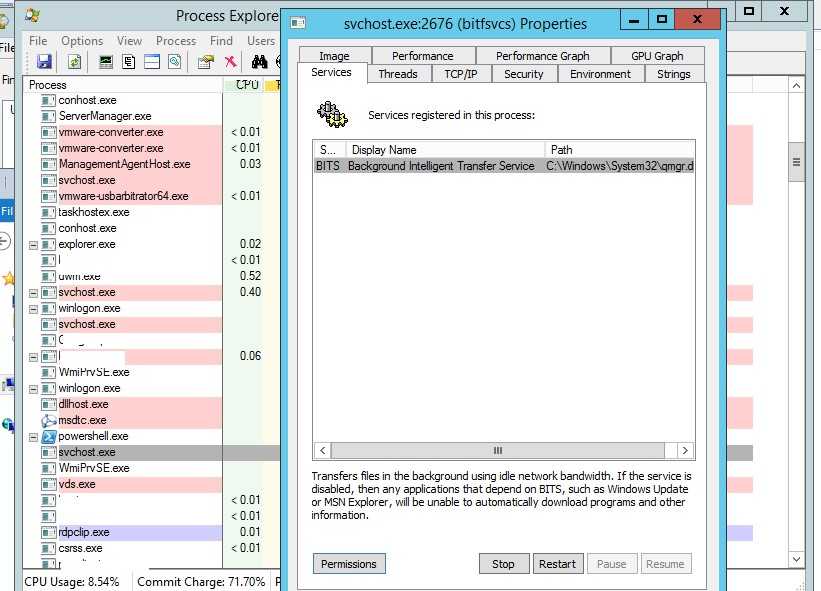Click the Show Process Tree icon
This screenshot has width=821, height=591.
[x=129, y=62]
